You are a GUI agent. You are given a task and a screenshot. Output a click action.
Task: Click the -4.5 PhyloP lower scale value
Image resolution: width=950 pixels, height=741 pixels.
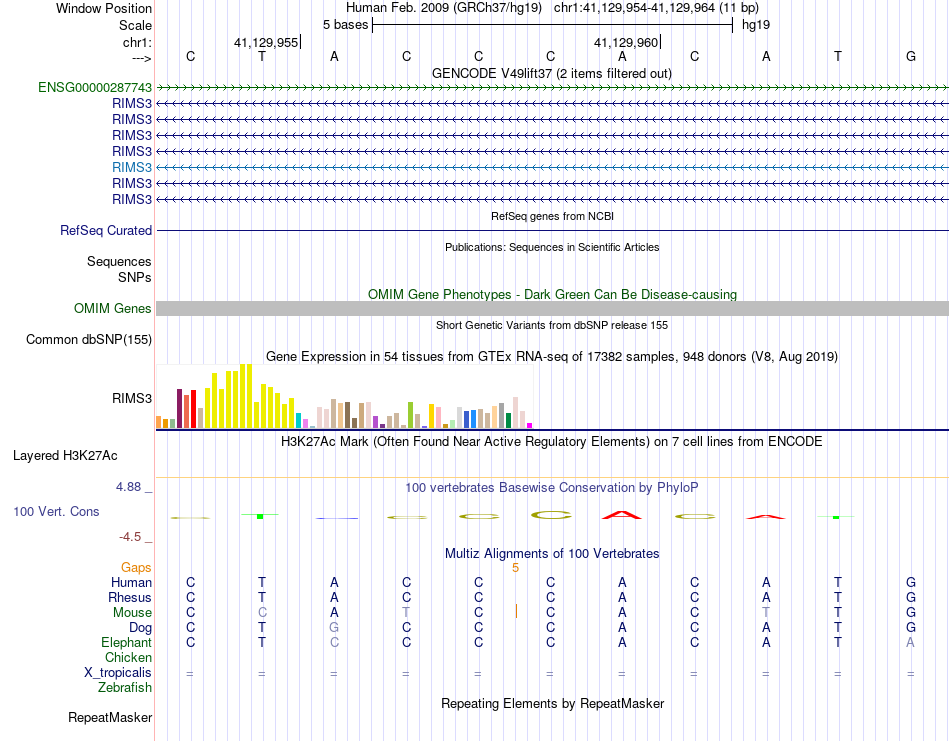tap(130, 537)
